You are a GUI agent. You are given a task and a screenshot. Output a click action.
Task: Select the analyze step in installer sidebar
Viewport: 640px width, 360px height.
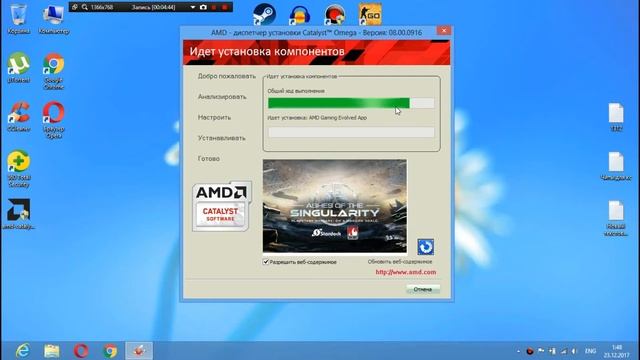pos(222,97)
